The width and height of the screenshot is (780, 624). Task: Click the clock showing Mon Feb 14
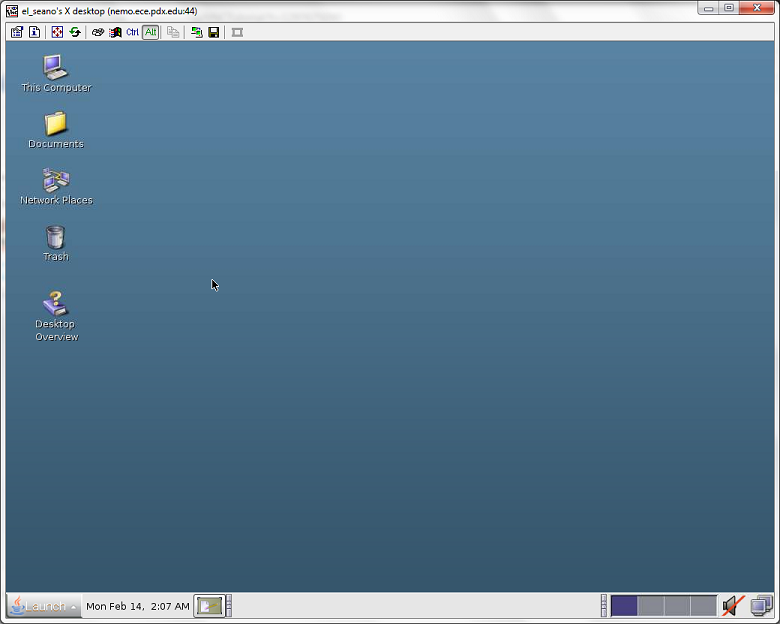(x=138, y=606)
